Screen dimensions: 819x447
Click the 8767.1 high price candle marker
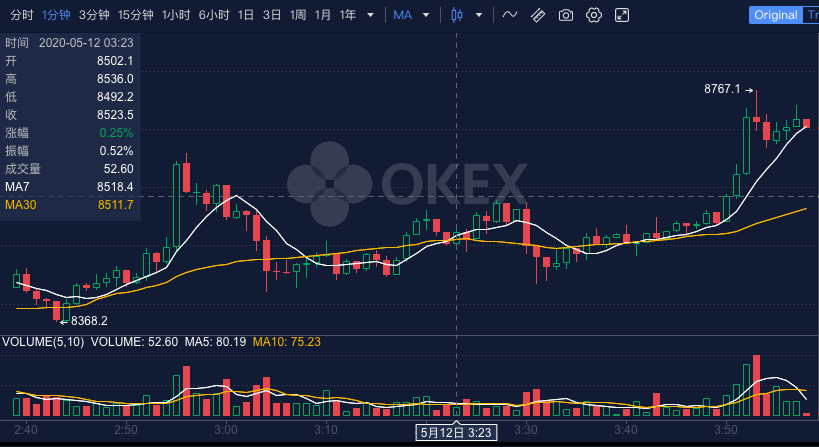pyautogui.click(x=728, y=89)
